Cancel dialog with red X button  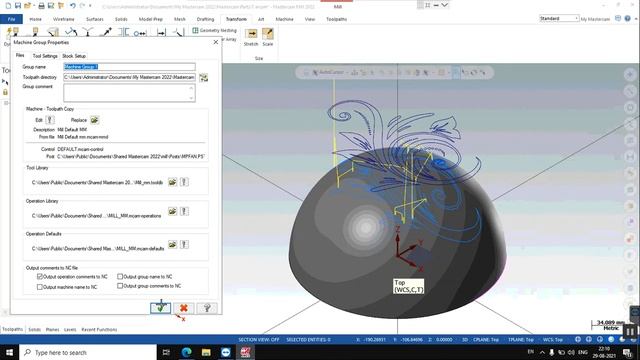(184, 308)
